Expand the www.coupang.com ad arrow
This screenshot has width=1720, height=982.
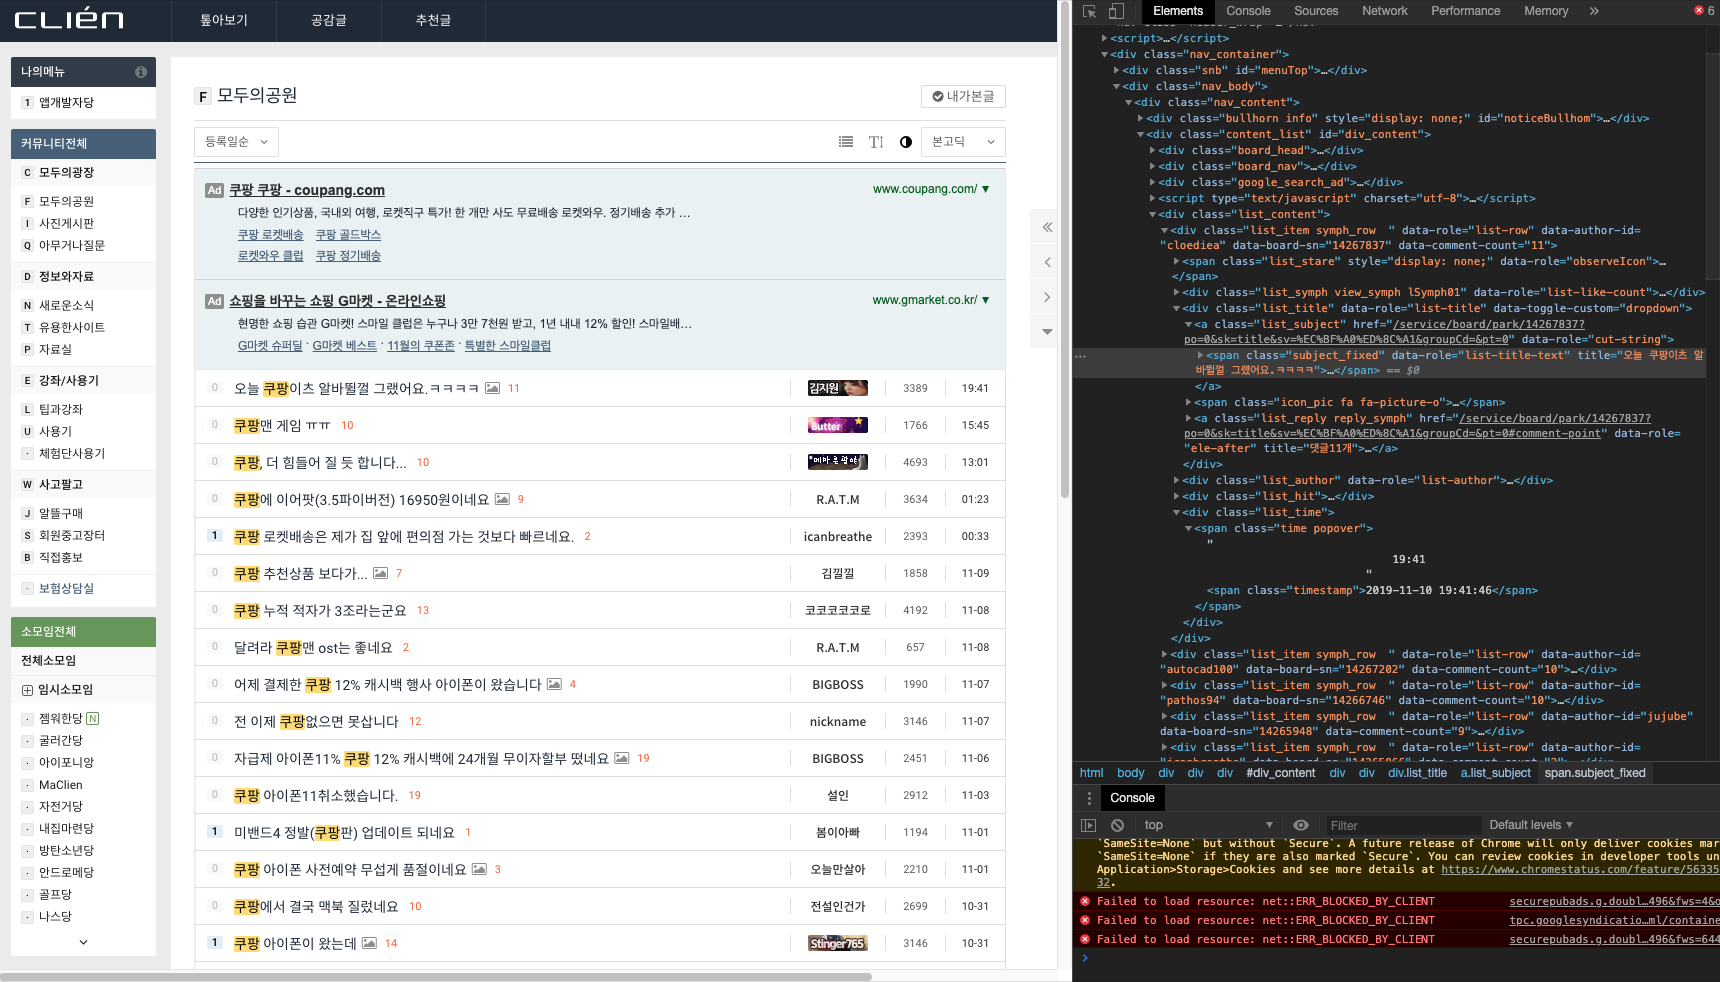[986, 189]
